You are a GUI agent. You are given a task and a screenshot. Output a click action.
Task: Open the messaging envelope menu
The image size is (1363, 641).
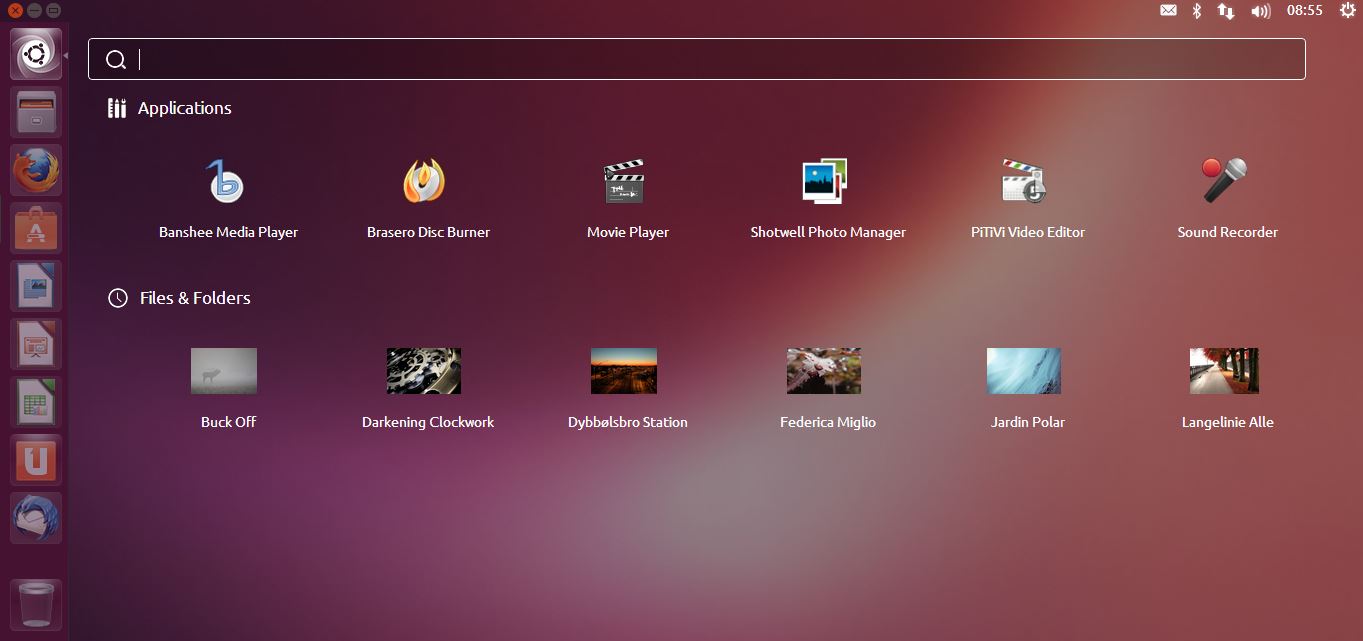[x=1167, y=11]
